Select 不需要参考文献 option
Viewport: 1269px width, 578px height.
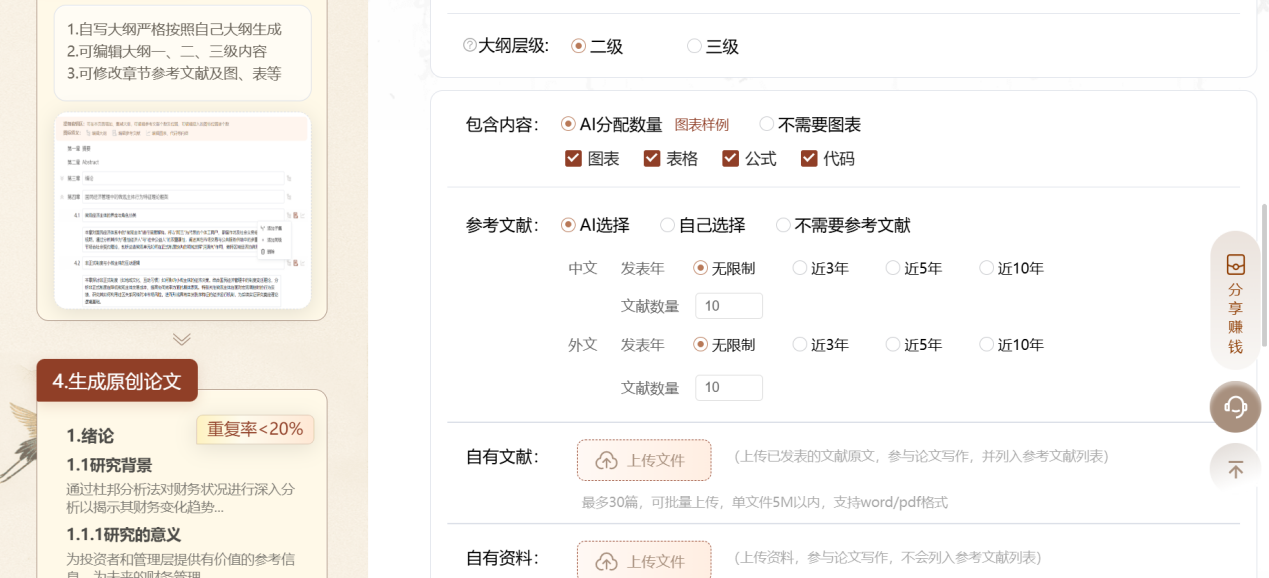click(x=783, y=225)
